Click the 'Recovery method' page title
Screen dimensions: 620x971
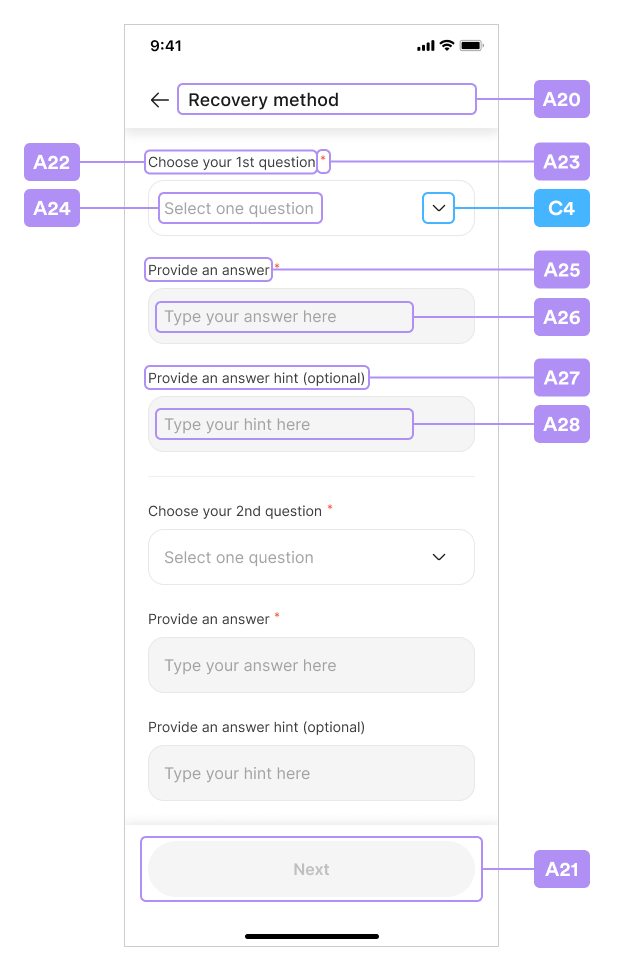pos(264,100)
